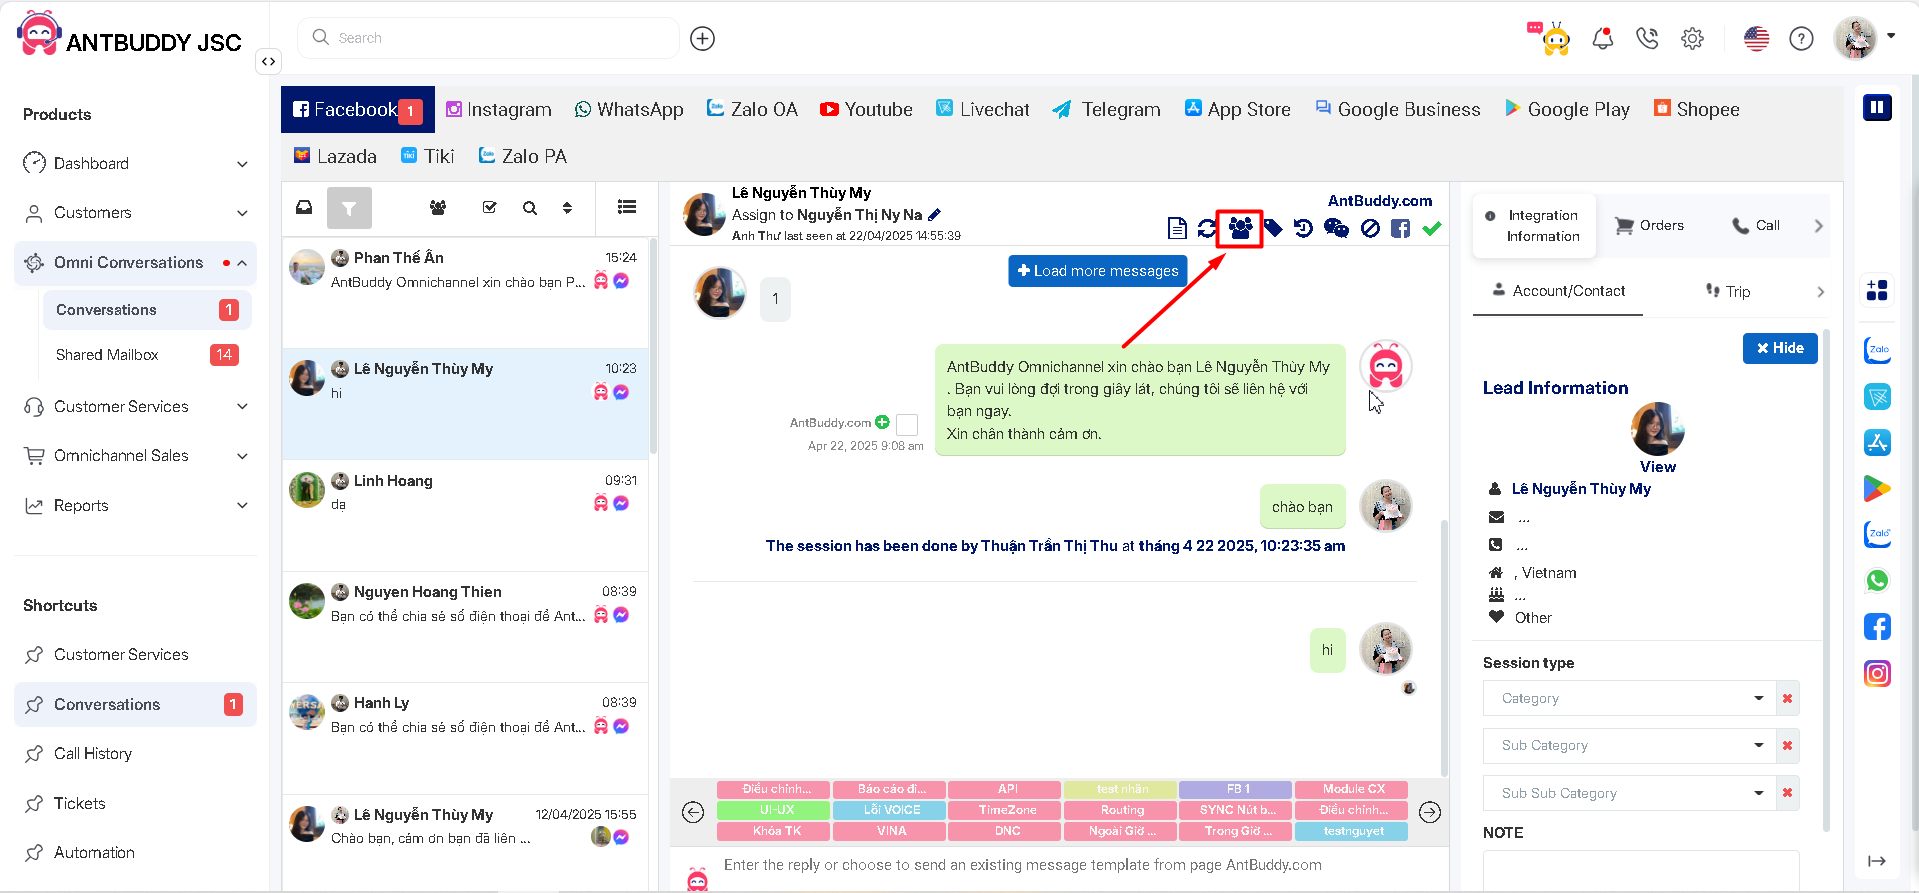This screenshot has height=893, width=1919.
Task: Switch to the Instagram channel tab
Action: [x=498, y=110]
